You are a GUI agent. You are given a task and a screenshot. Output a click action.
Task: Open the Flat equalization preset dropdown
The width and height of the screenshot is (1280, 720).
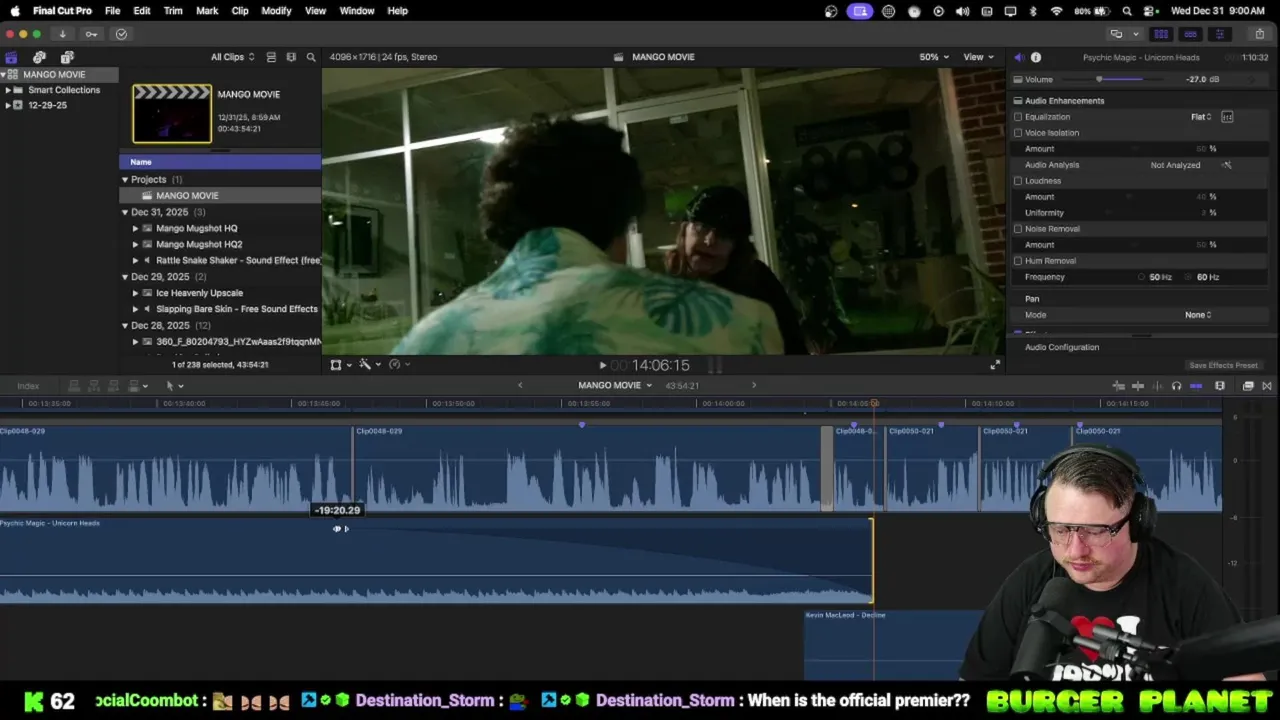[1201, 117]
